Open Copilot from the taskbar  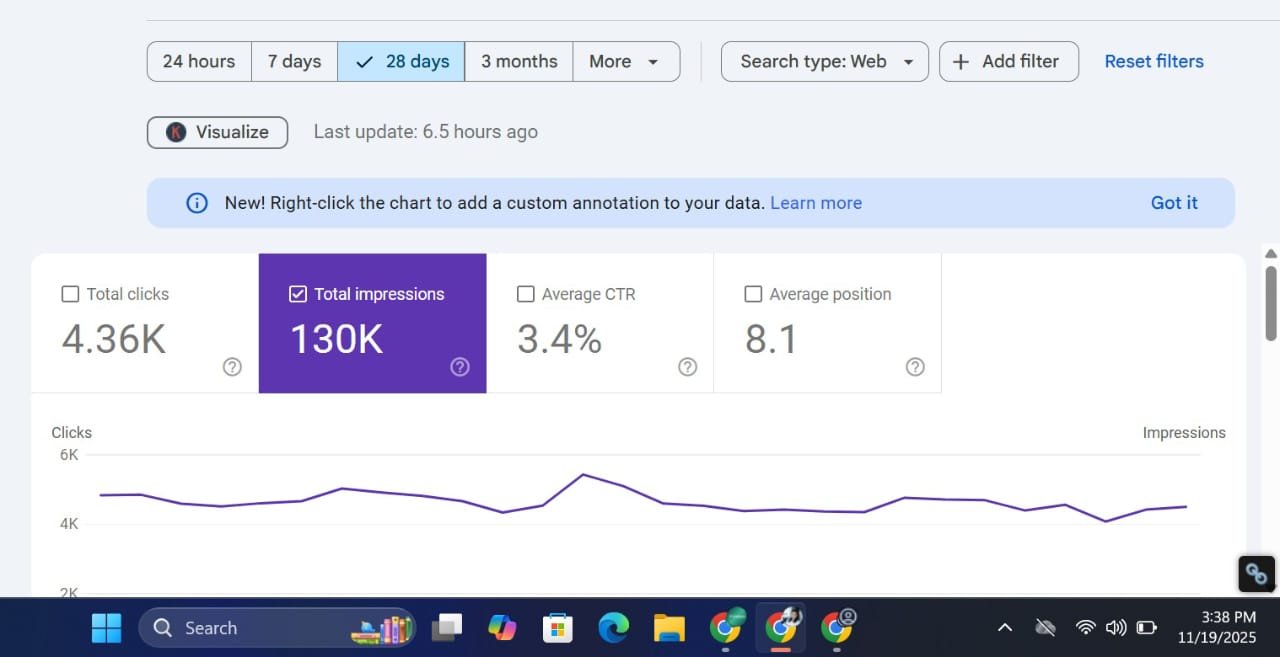pyautogui.click(x=502, y=628)
